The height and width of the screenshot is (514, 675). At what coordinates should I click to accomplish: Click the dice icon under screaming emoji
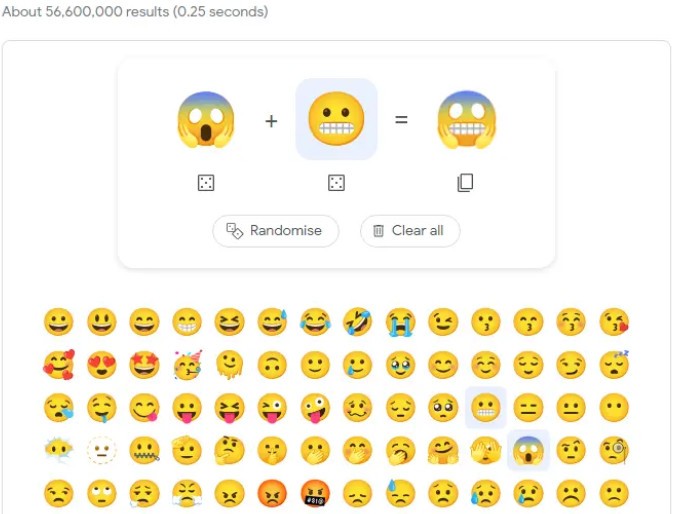(206, 183)
